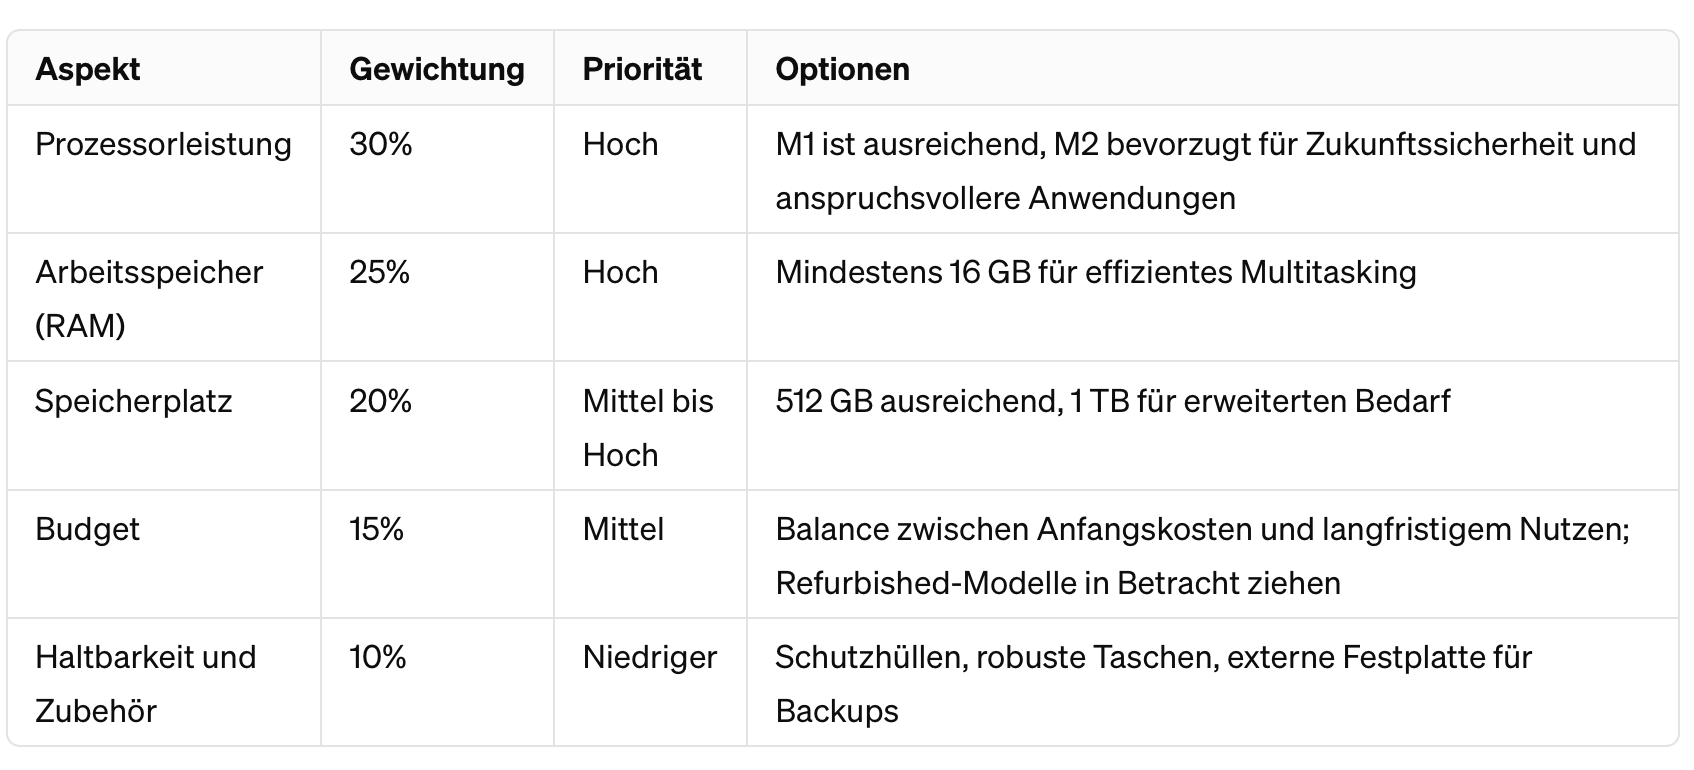This screenshot has height=770, width=1694.
Task: Click the Budget row label
Action: (87, 529)
